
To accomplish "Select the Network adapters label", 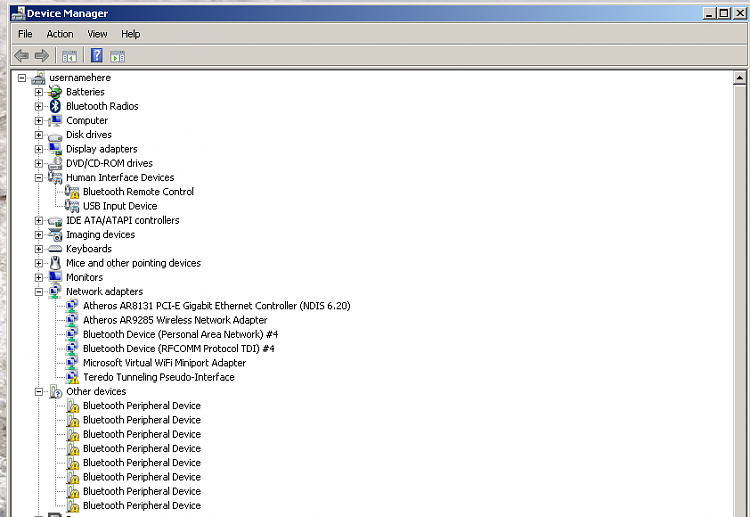I will coord(104,292).
